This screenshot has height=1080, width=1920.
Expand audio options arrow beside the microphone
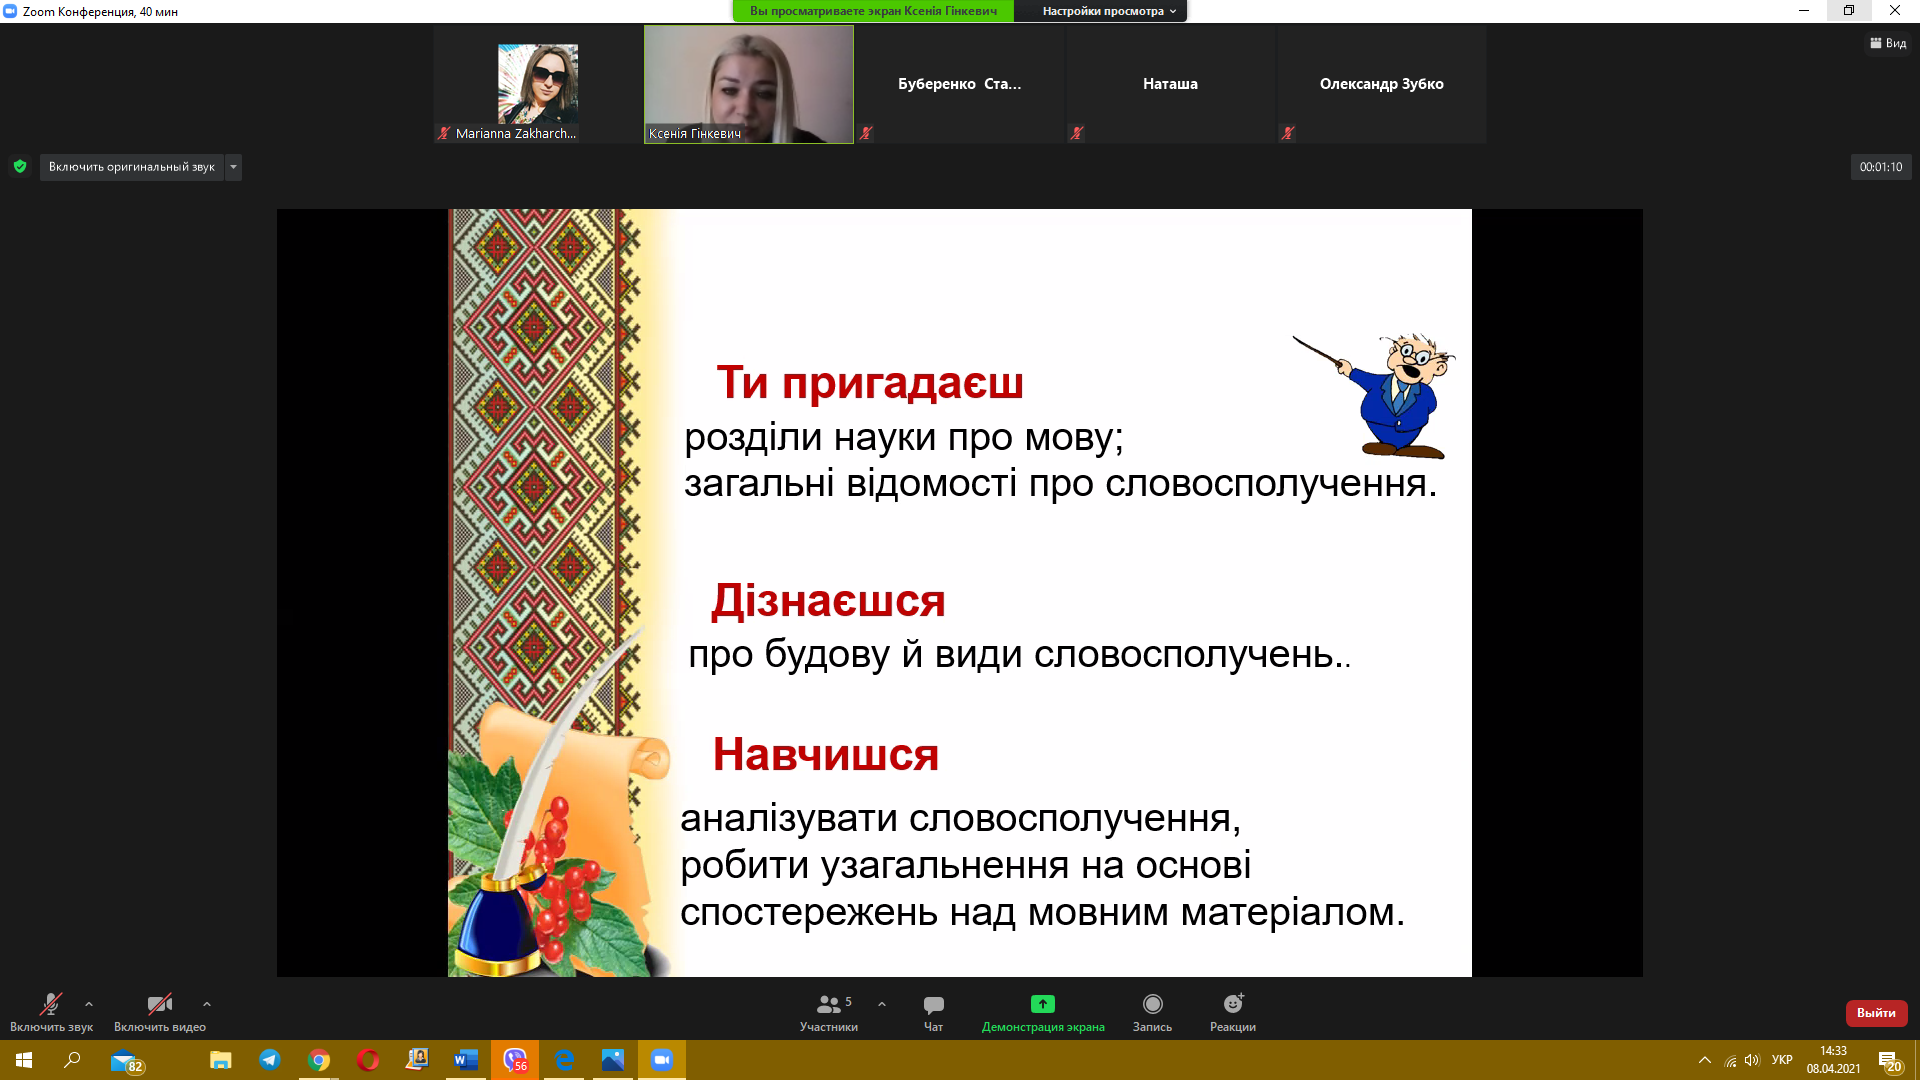[89, 1004]
